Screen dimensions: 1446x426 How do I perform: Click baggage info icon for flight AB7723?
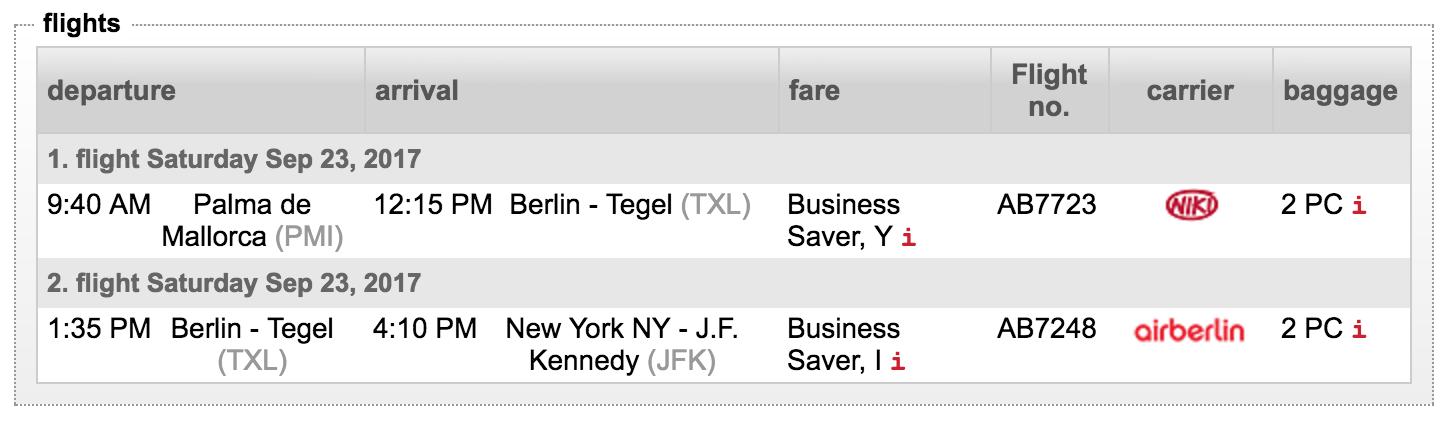(1359, 207)
